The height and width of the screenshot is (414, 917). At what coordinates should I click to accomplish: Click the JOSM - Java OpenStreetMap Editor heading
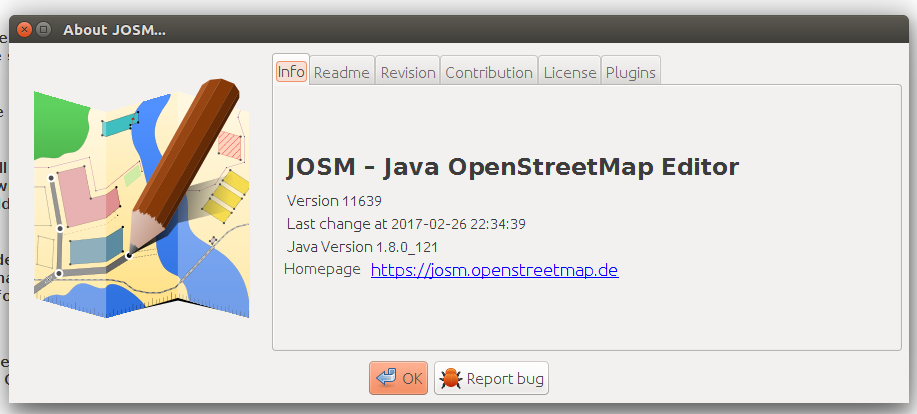pyautogui.click(x=512, y=166)
